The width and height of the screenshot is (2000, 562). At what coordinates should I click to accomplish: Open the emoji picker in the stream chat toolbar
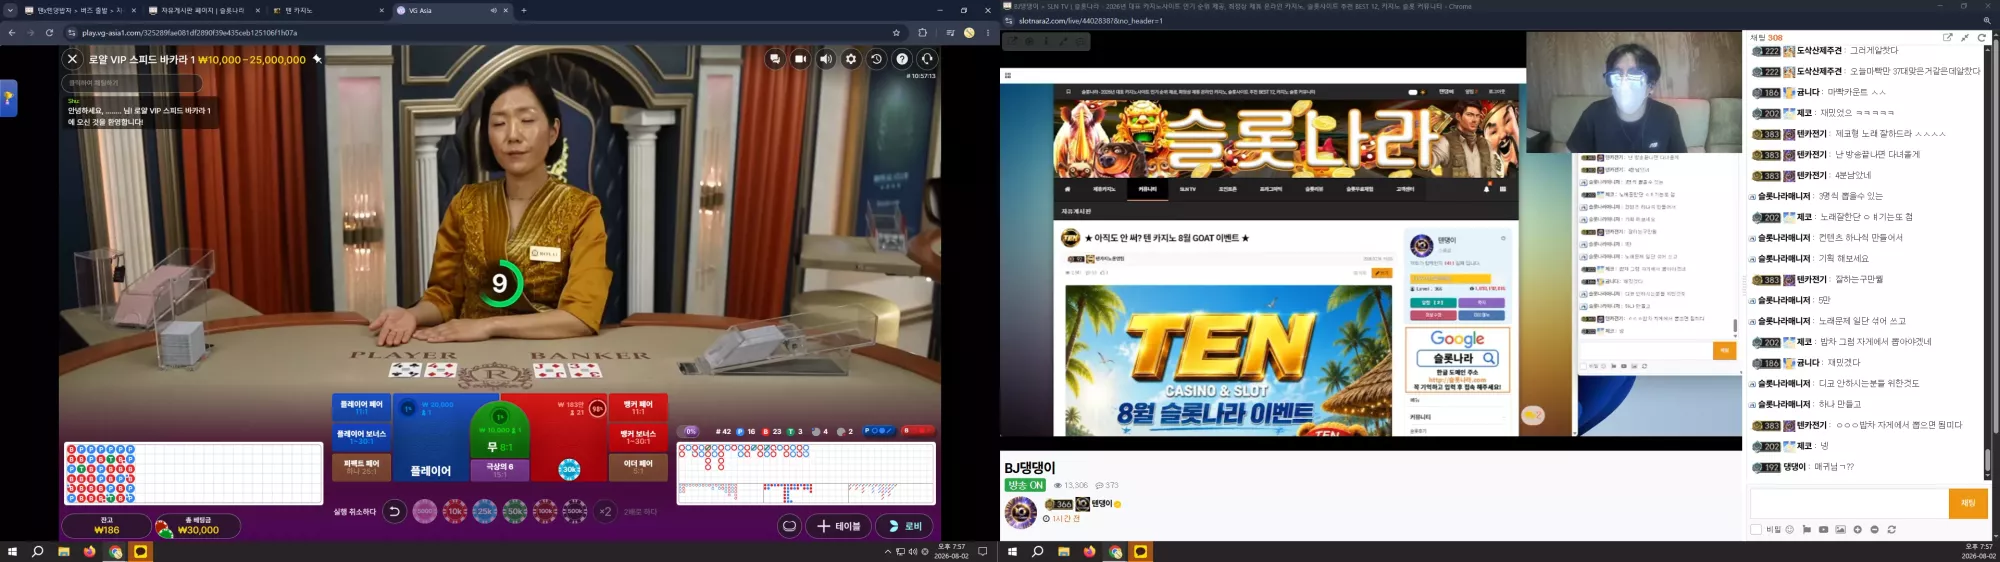pyautogui.click(x=1790, y=529)
